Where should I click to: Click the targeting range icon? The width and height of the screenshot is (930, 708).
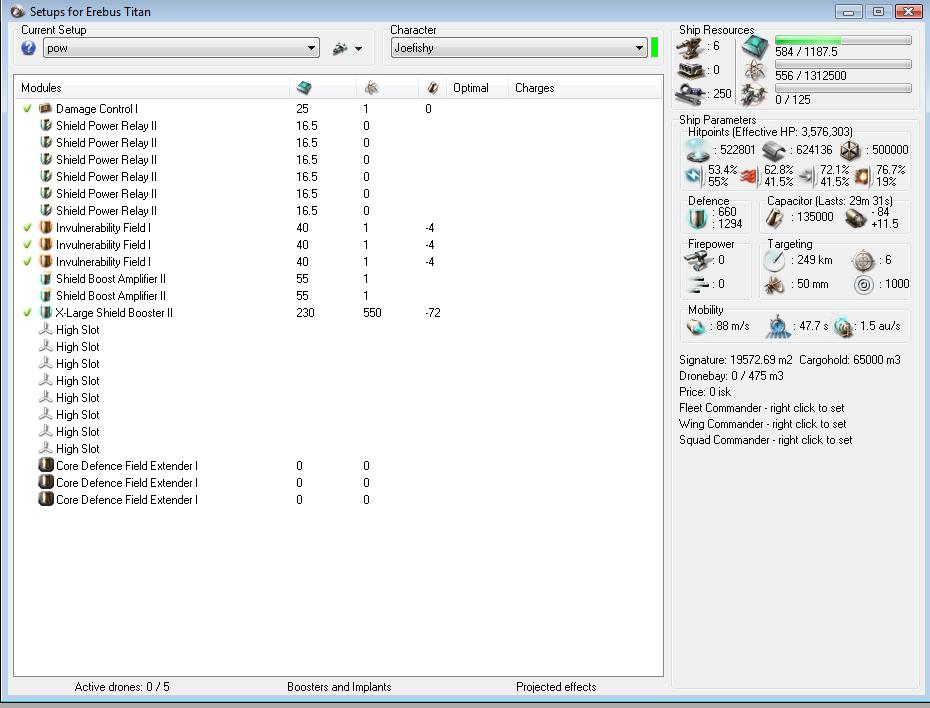(774, 260)
